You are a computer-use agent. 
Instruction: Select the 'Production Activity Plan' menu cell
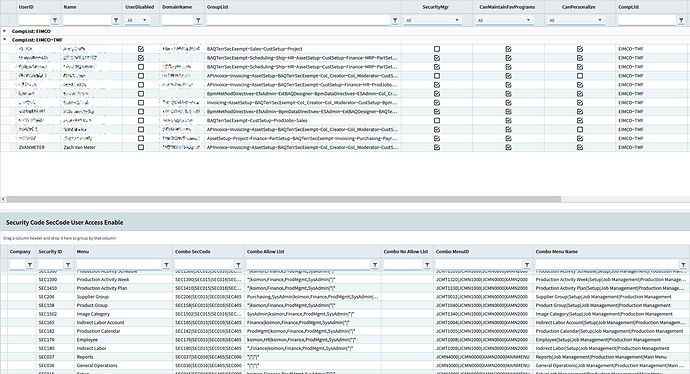coord(124,288)
